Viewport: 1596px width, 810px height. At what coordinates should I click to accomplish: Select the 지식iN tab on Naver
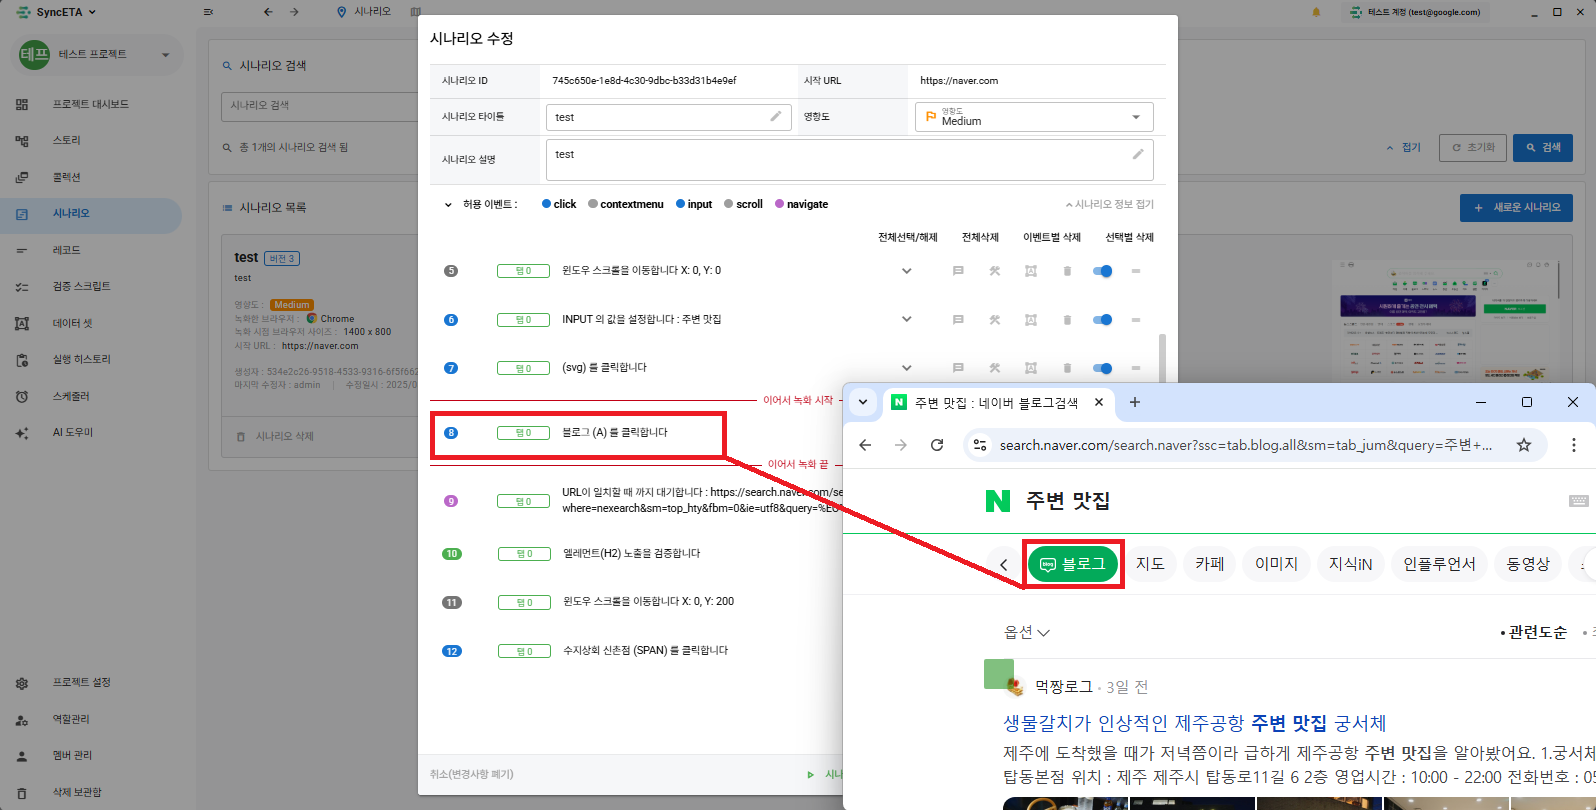tap(1350, 564)
